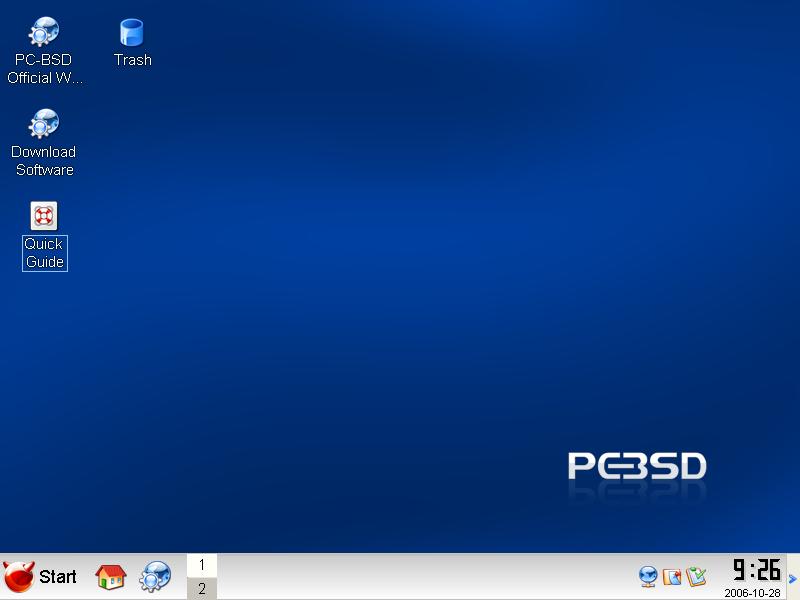Select virtual desktop 1 in the pager

201,565
